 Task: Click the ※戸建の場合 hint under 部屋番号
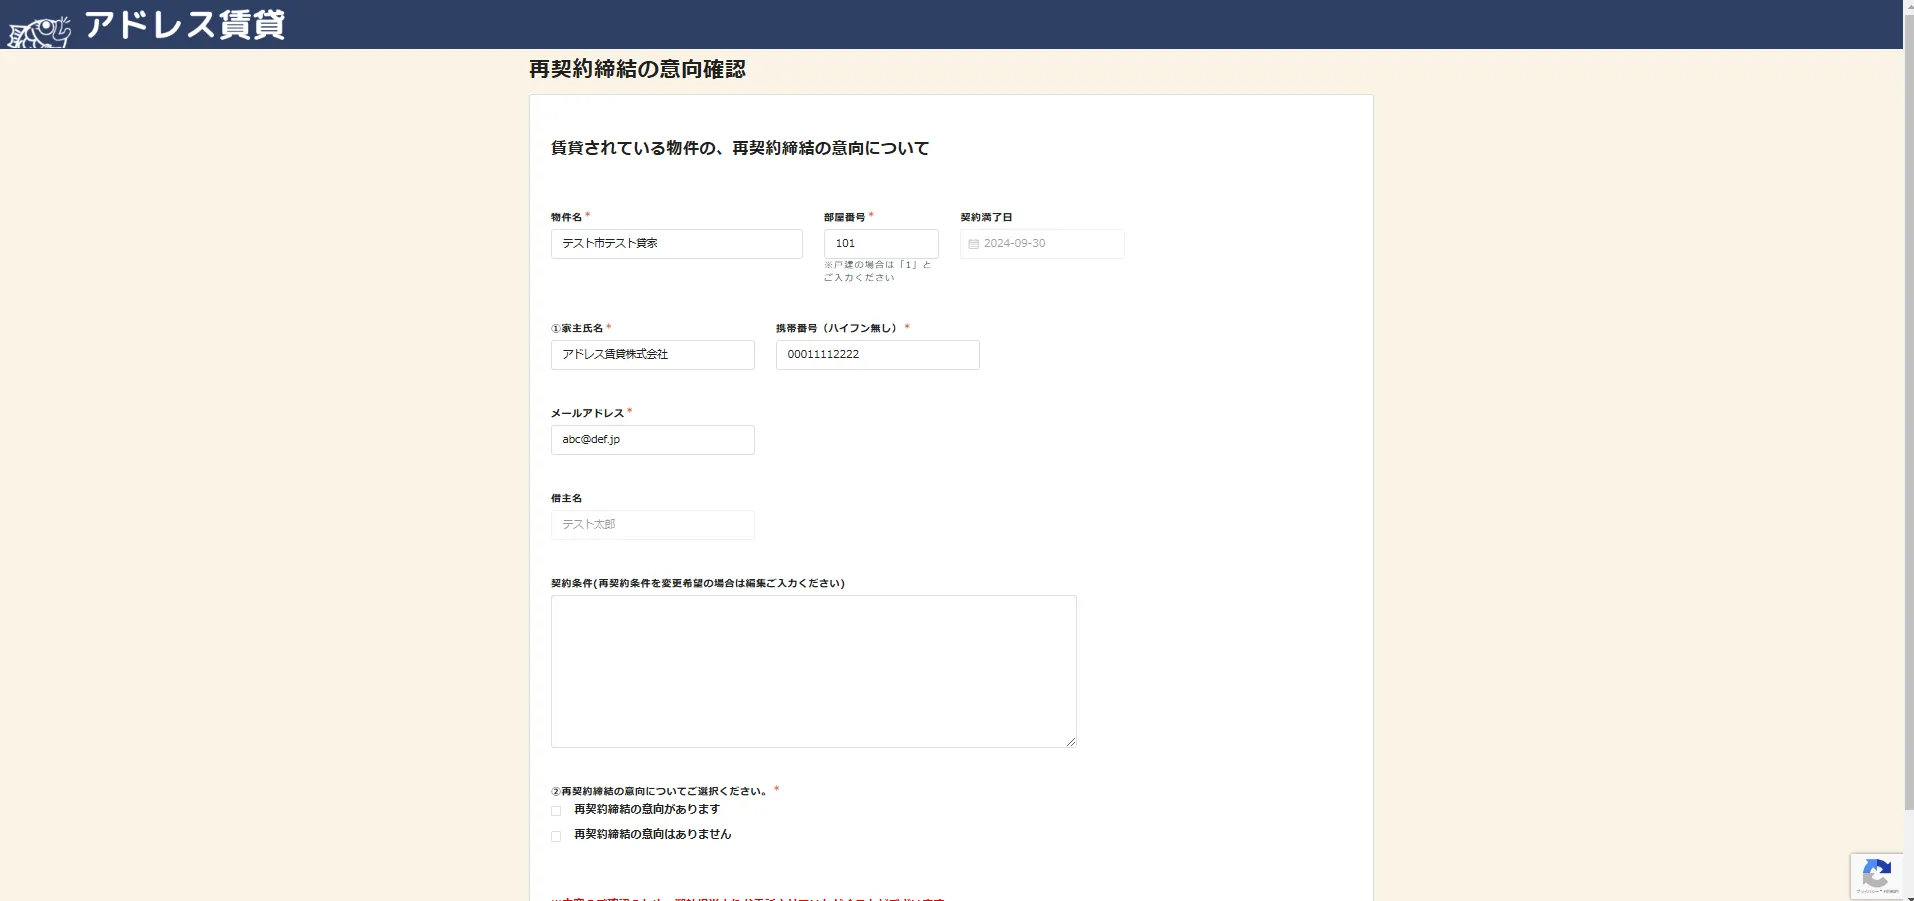[x=877, y=271]
